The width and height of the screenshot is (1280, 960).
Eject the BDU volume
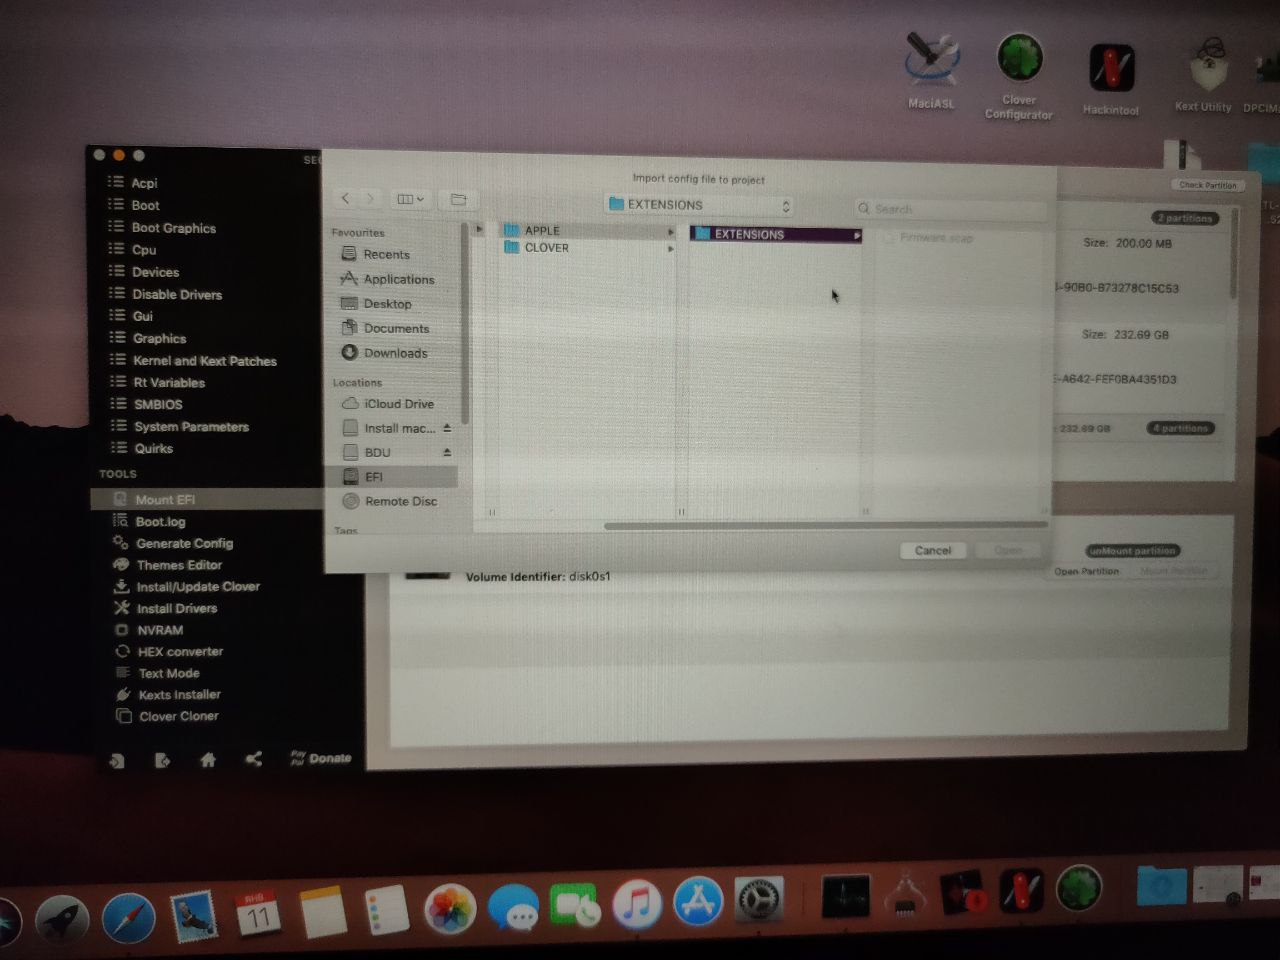pos(447,452)
